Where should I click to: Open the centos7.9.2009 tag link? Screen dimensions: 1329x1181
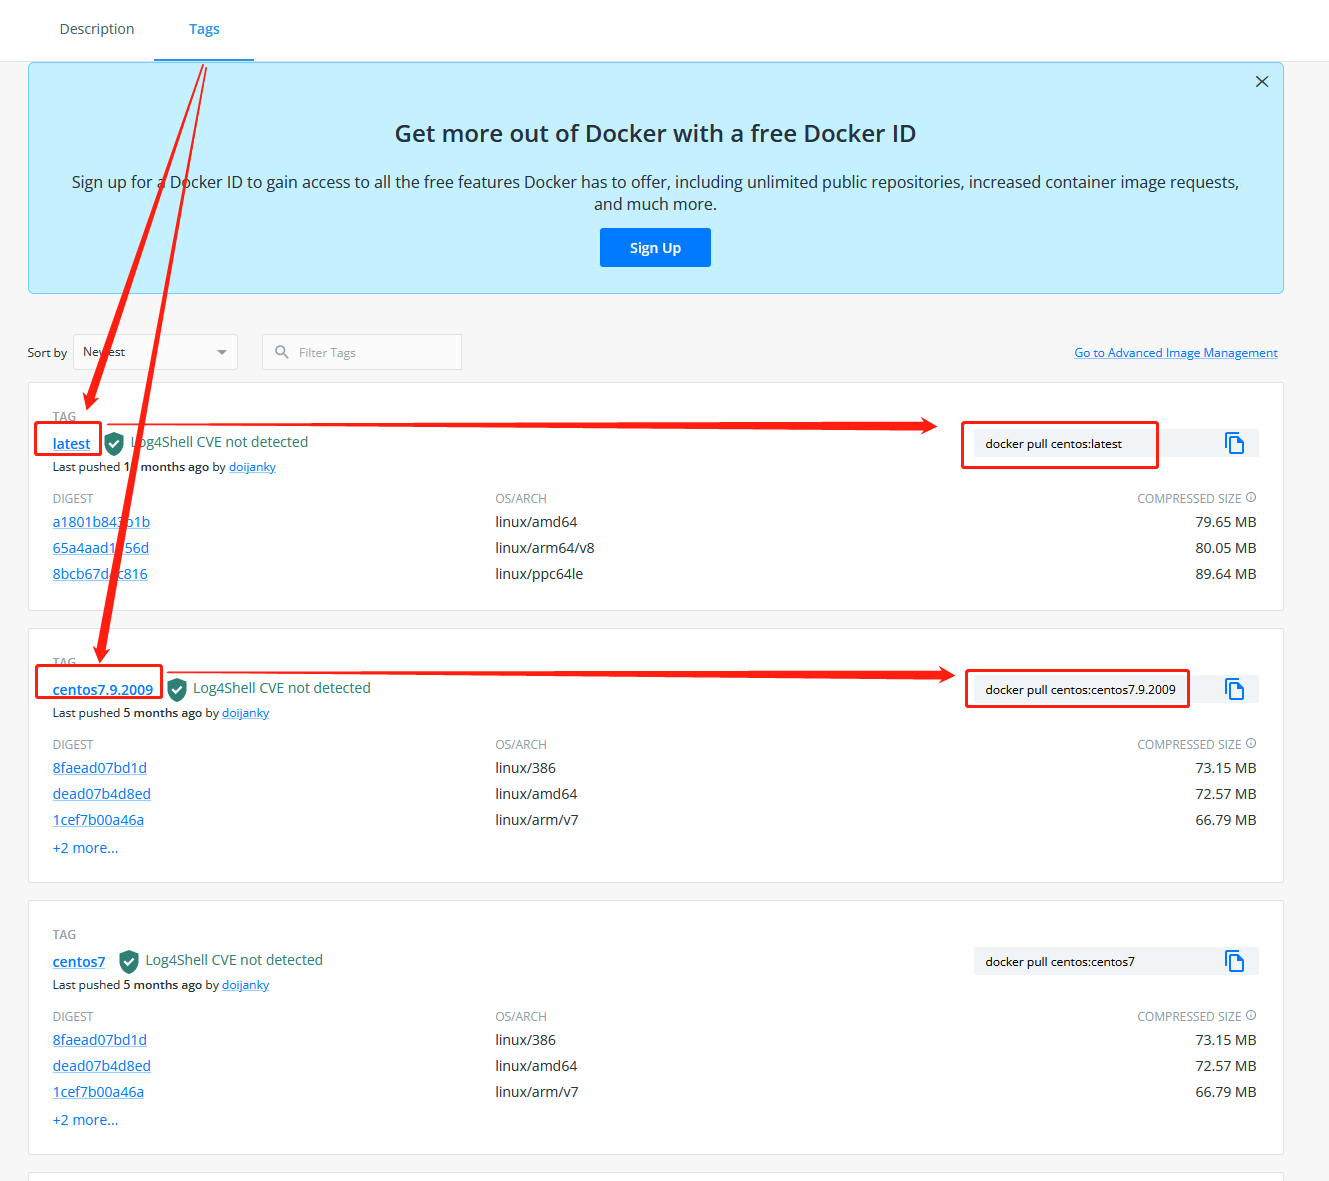click(x=103, y=690)
